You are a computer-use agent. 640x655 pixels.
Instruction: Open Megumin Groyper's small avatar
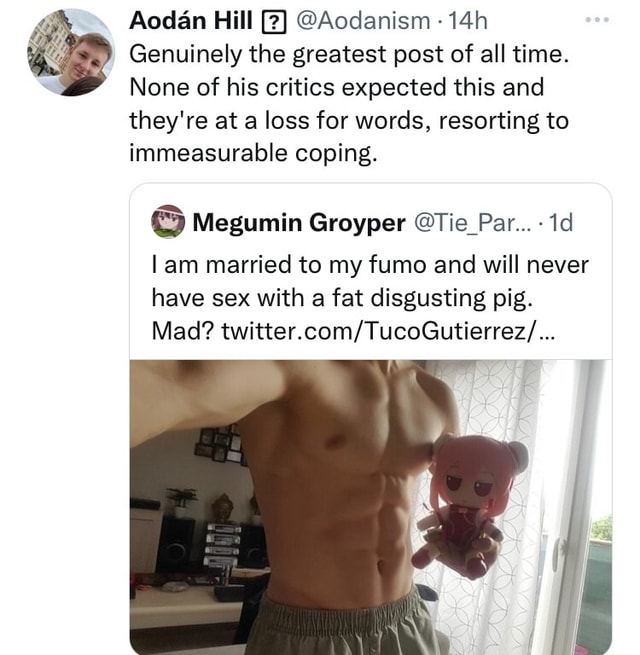[x=168, y=222]
